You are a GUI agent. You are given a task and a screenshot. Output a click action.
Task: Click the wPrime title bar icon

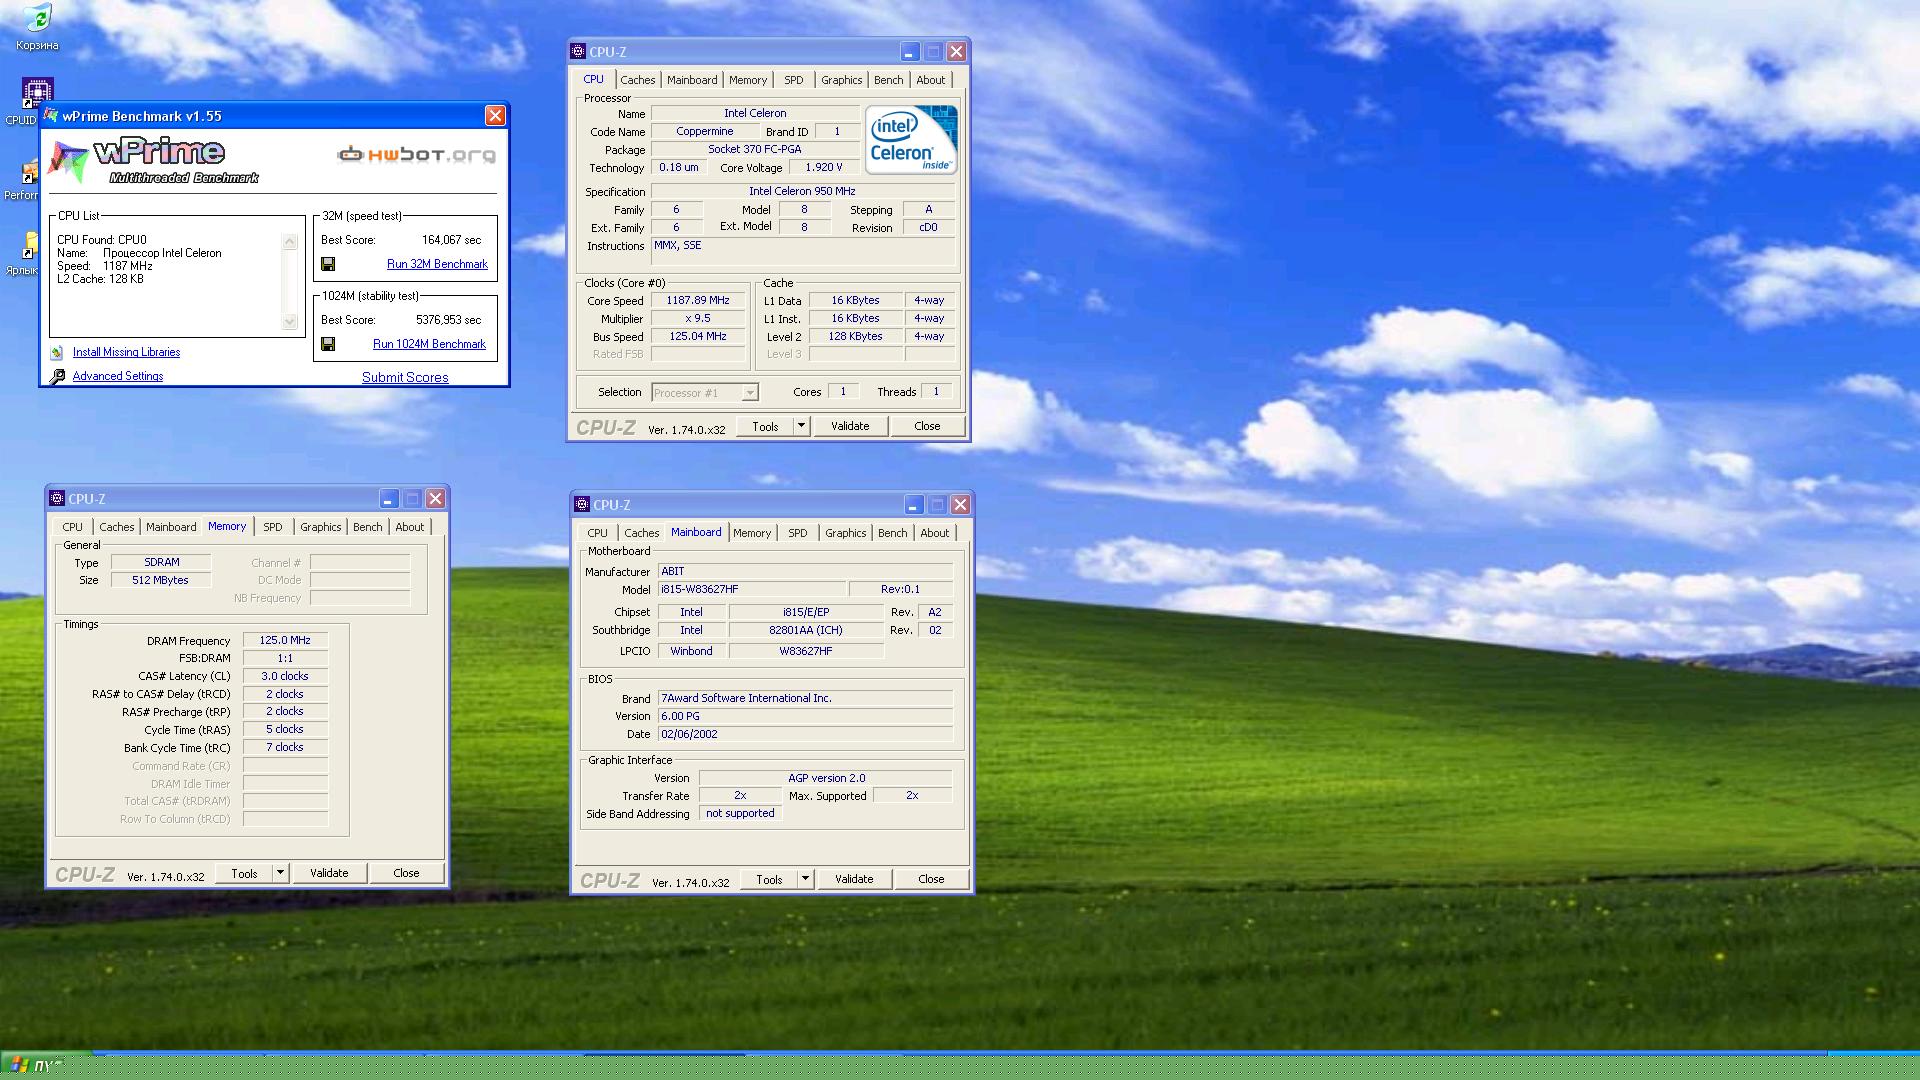point(52,116)
